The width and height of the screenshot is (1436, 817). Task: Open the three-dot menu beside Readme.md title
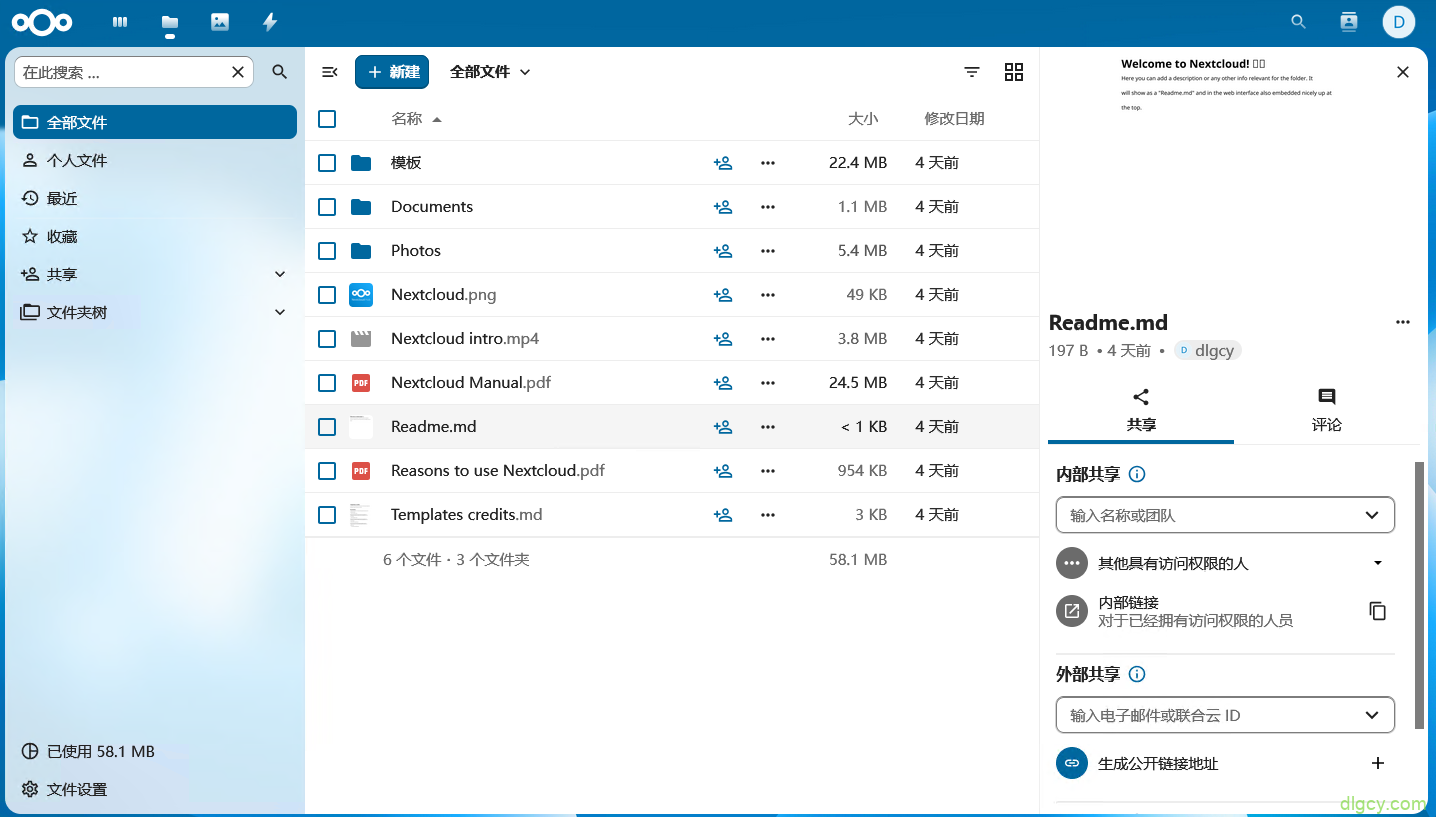pos(1403,322)
